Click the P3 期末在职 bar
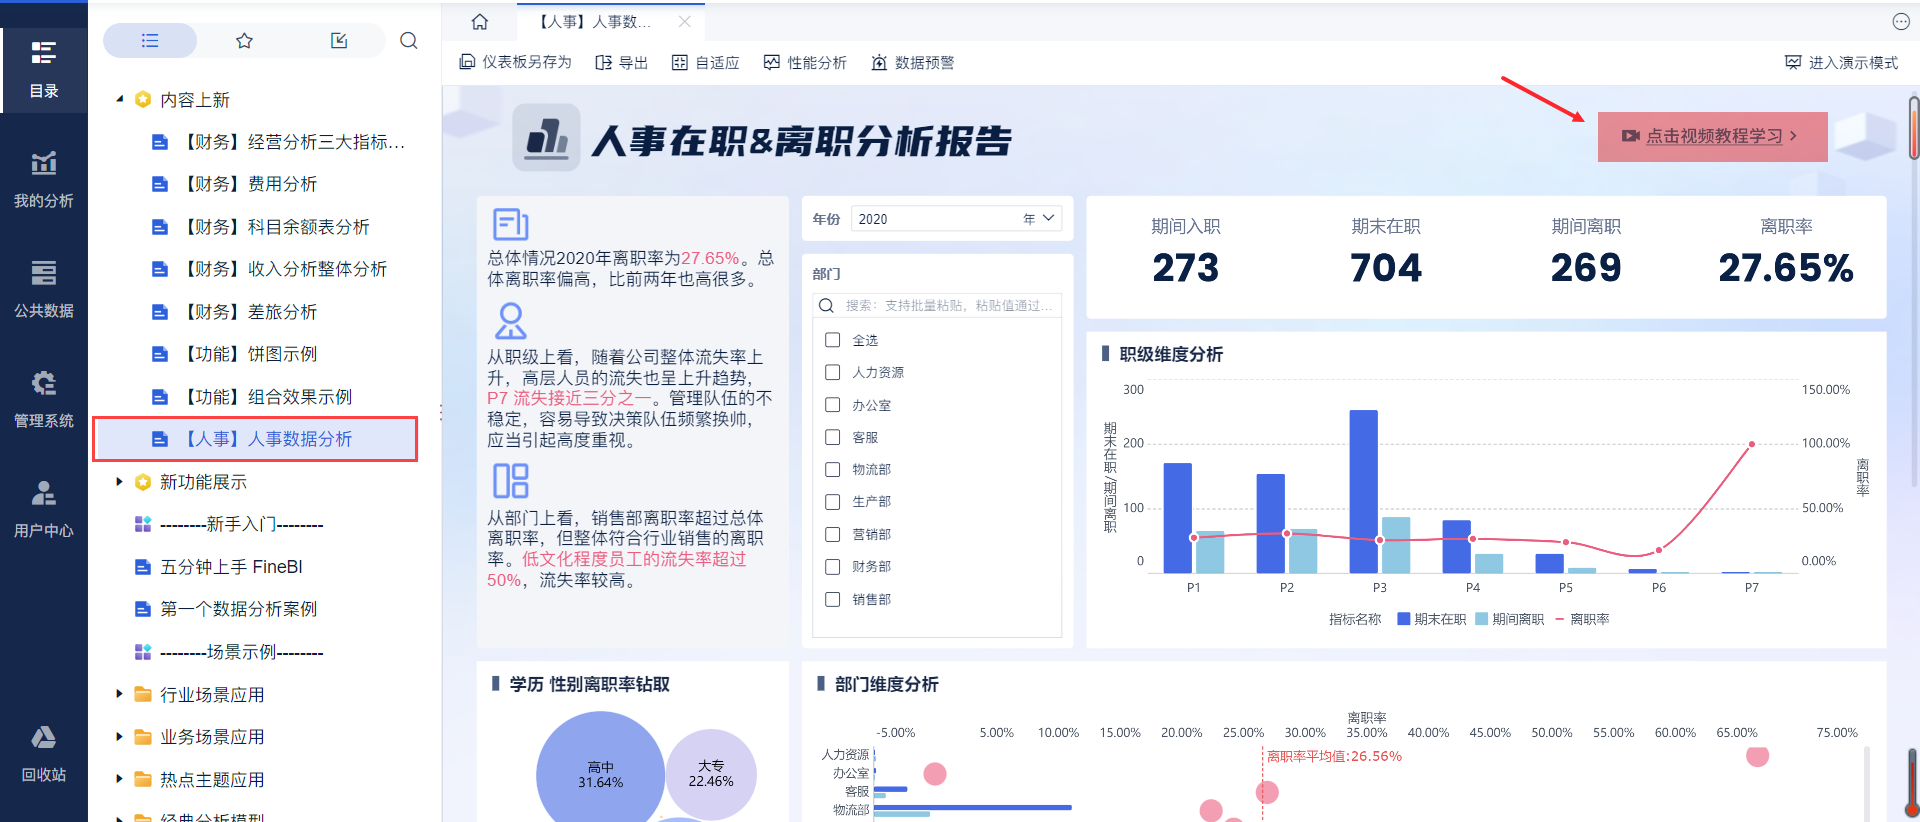This screenshot has height=822, width=1920. pyautogui.click(x=1363, y=491)
